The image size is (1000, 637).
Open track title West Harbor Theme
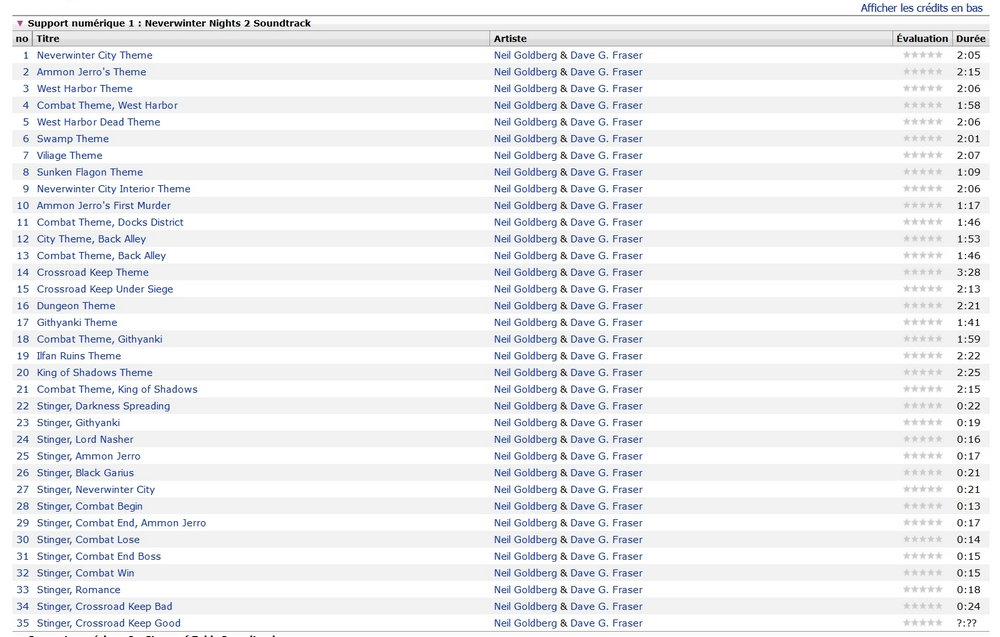[x=85, y=89]
